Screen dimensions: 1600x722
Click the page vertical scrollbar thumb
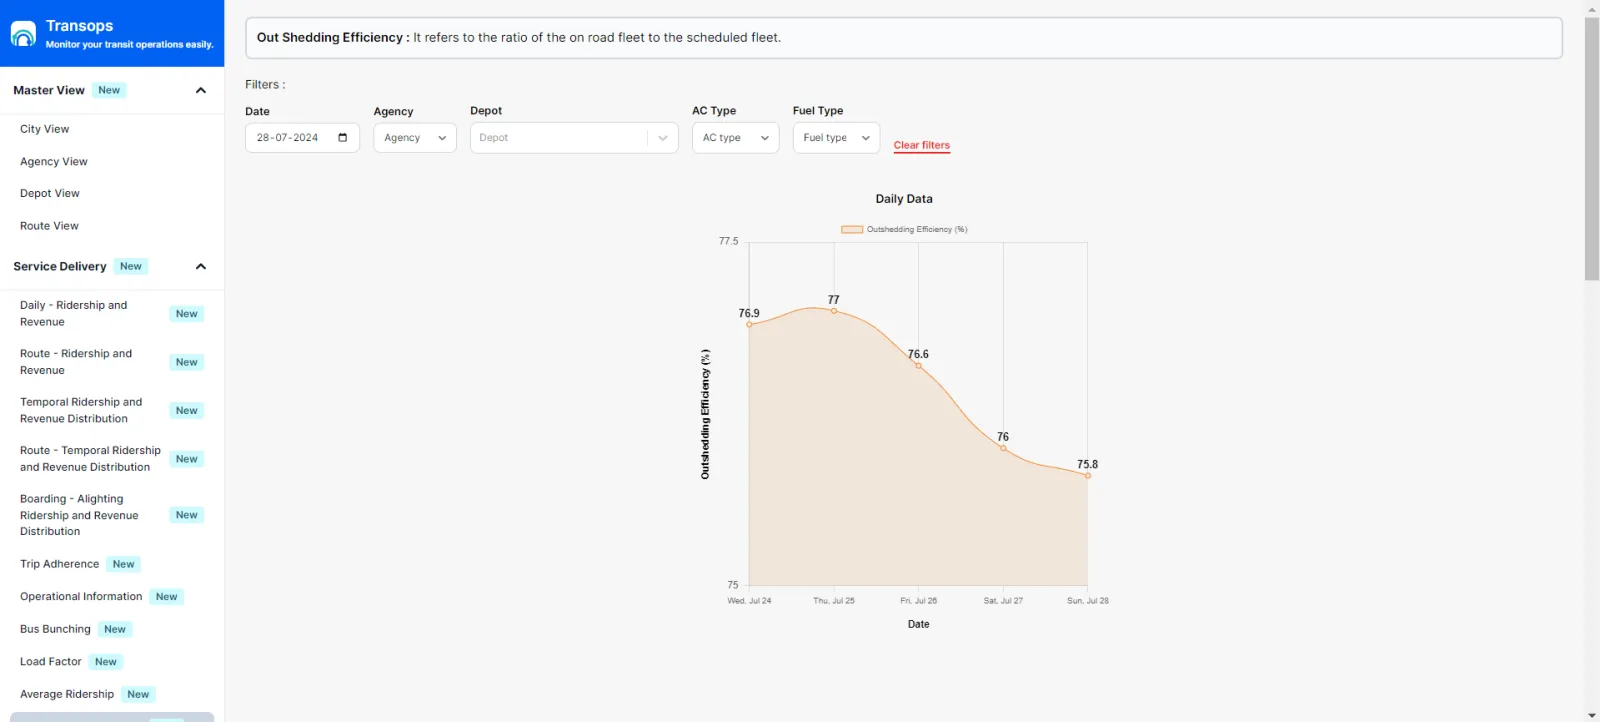coord(1592,148)
